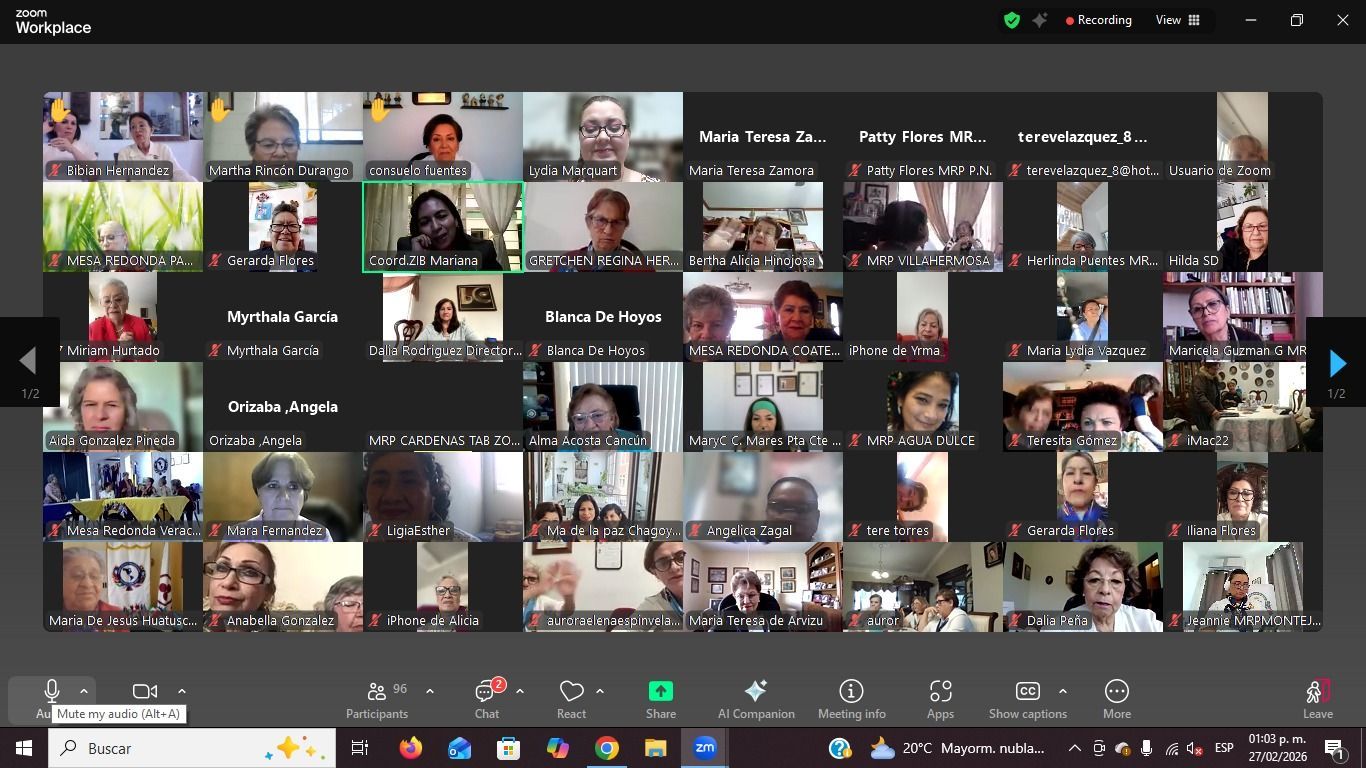Click the Recording indicator
Viewport: 1366px width, 768px height.
click(1098, 20)
